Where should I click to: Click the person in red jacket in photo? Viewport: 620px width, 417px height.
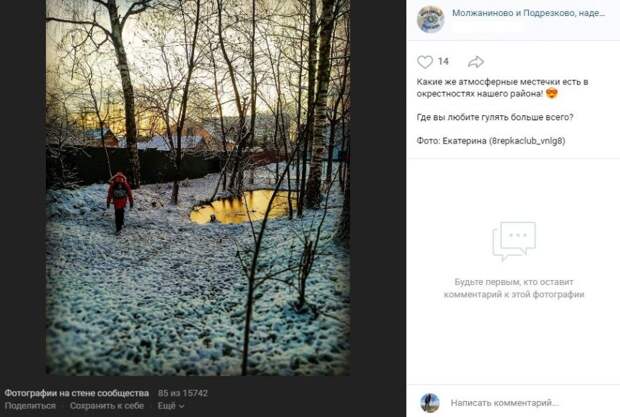pos(119,202)
